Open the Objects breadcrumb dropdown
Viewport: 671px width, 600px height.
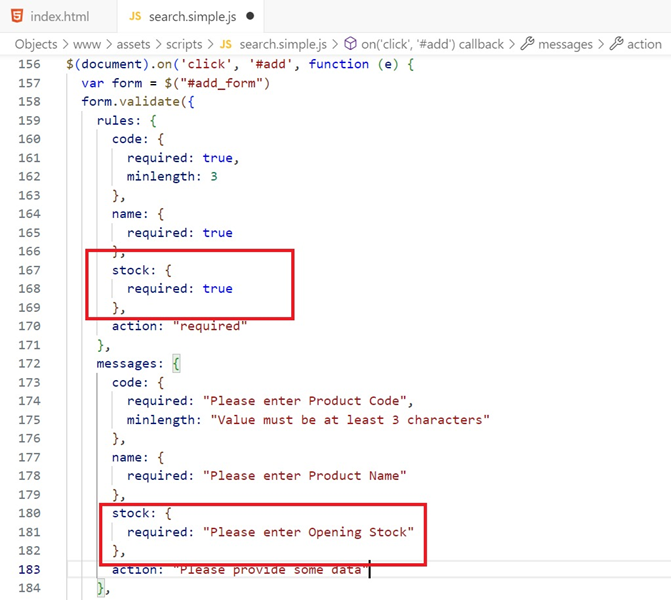[35, 44]
